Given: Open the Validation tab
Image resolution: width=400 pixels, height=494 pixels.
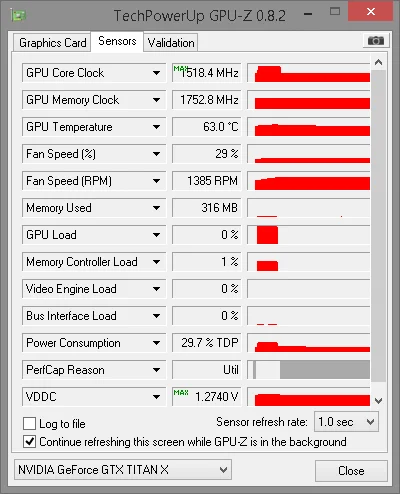Looking at the screenshot, I should pyautogui.click(x=171, y=43).
